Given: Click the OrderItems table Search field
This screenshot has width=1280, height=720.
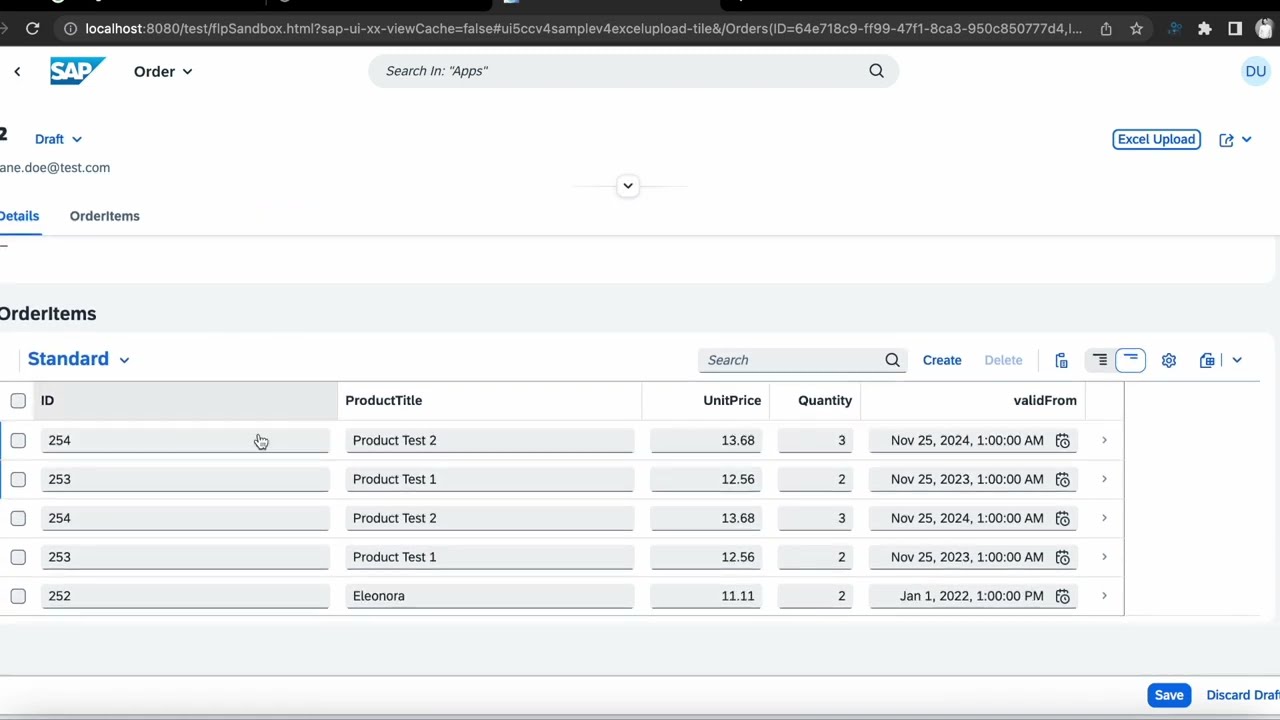Looking at the screenshot, I should [x=790, y=360].
